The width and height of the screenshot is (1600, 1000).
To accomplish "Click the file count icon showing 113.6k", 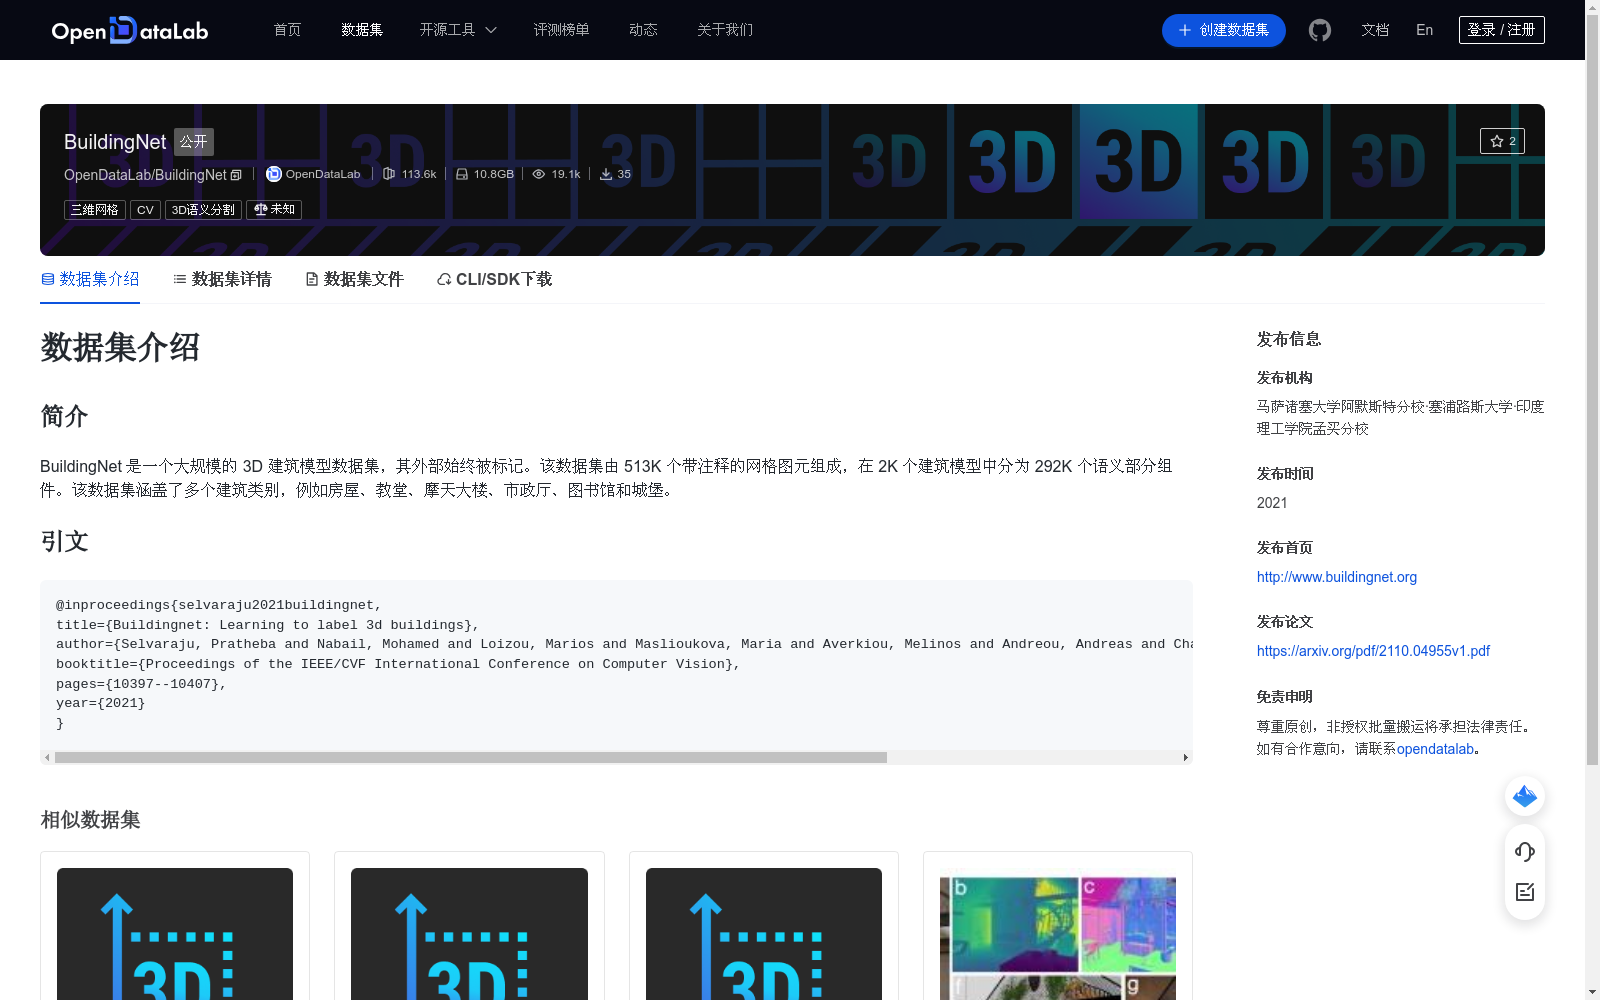I will click(x=389, y=174).
